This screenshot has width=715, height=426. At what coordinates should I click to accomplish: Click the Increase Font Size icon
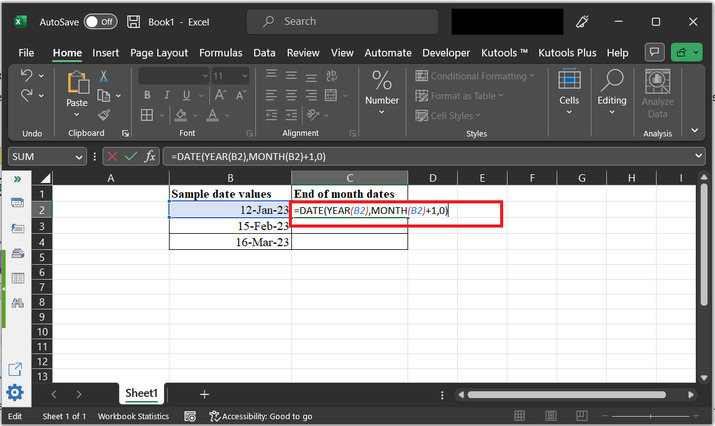(x=221, y=95)
